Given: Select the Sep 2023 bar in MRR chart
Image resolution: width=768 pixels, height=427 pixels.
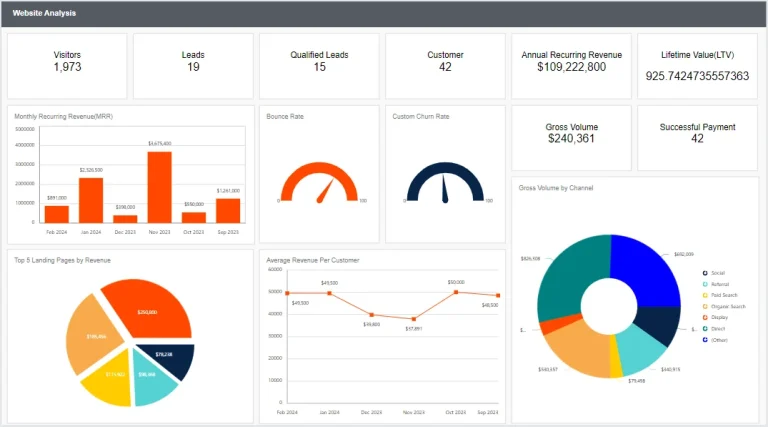Looking at the screenshot, I should click(x=228, y=211).
